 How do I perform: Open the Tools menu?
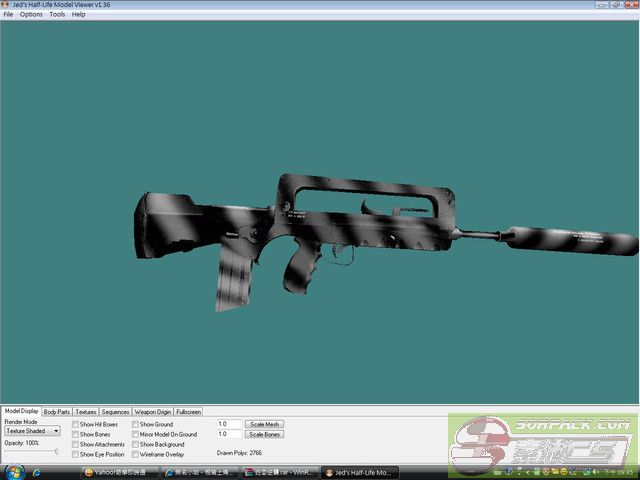click(57, 15)
